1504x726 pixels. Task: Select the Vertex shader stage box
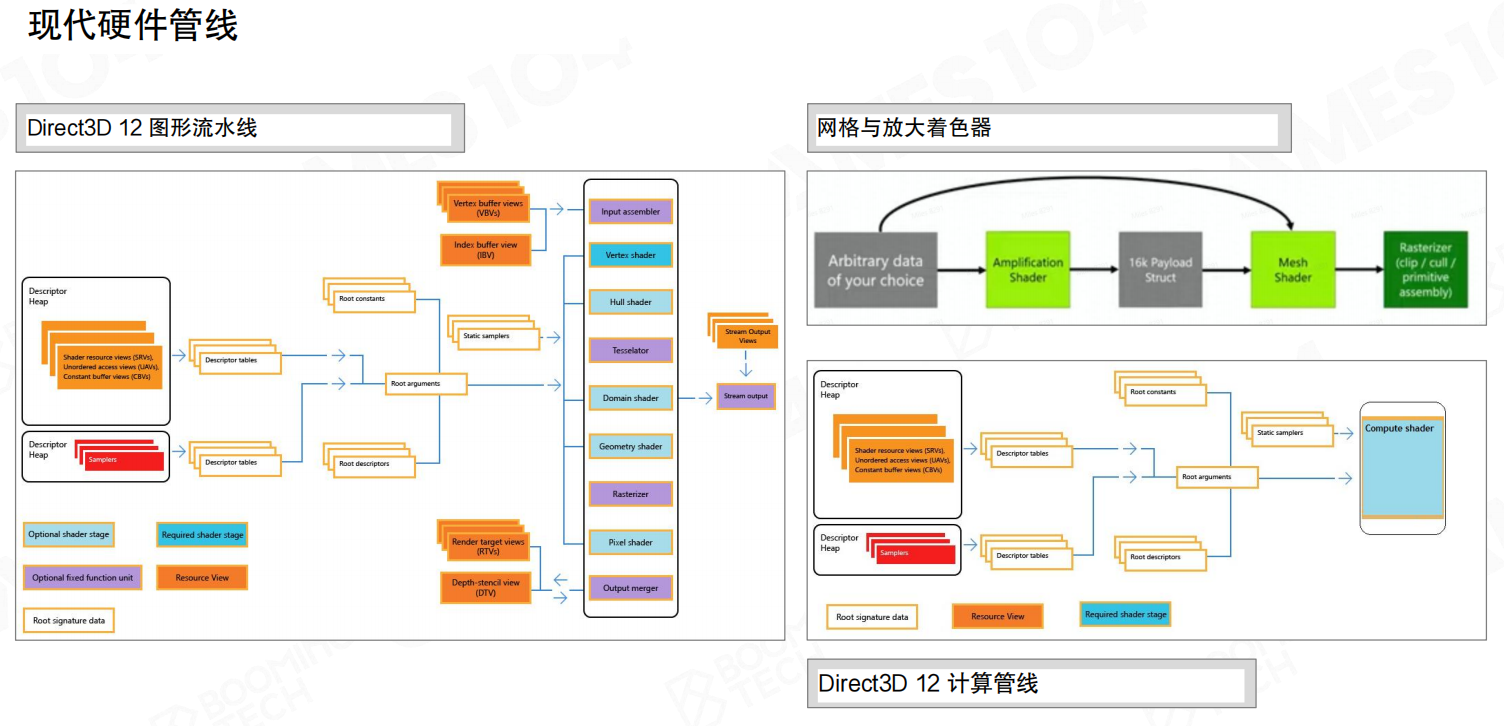click(x=630, y=255)
